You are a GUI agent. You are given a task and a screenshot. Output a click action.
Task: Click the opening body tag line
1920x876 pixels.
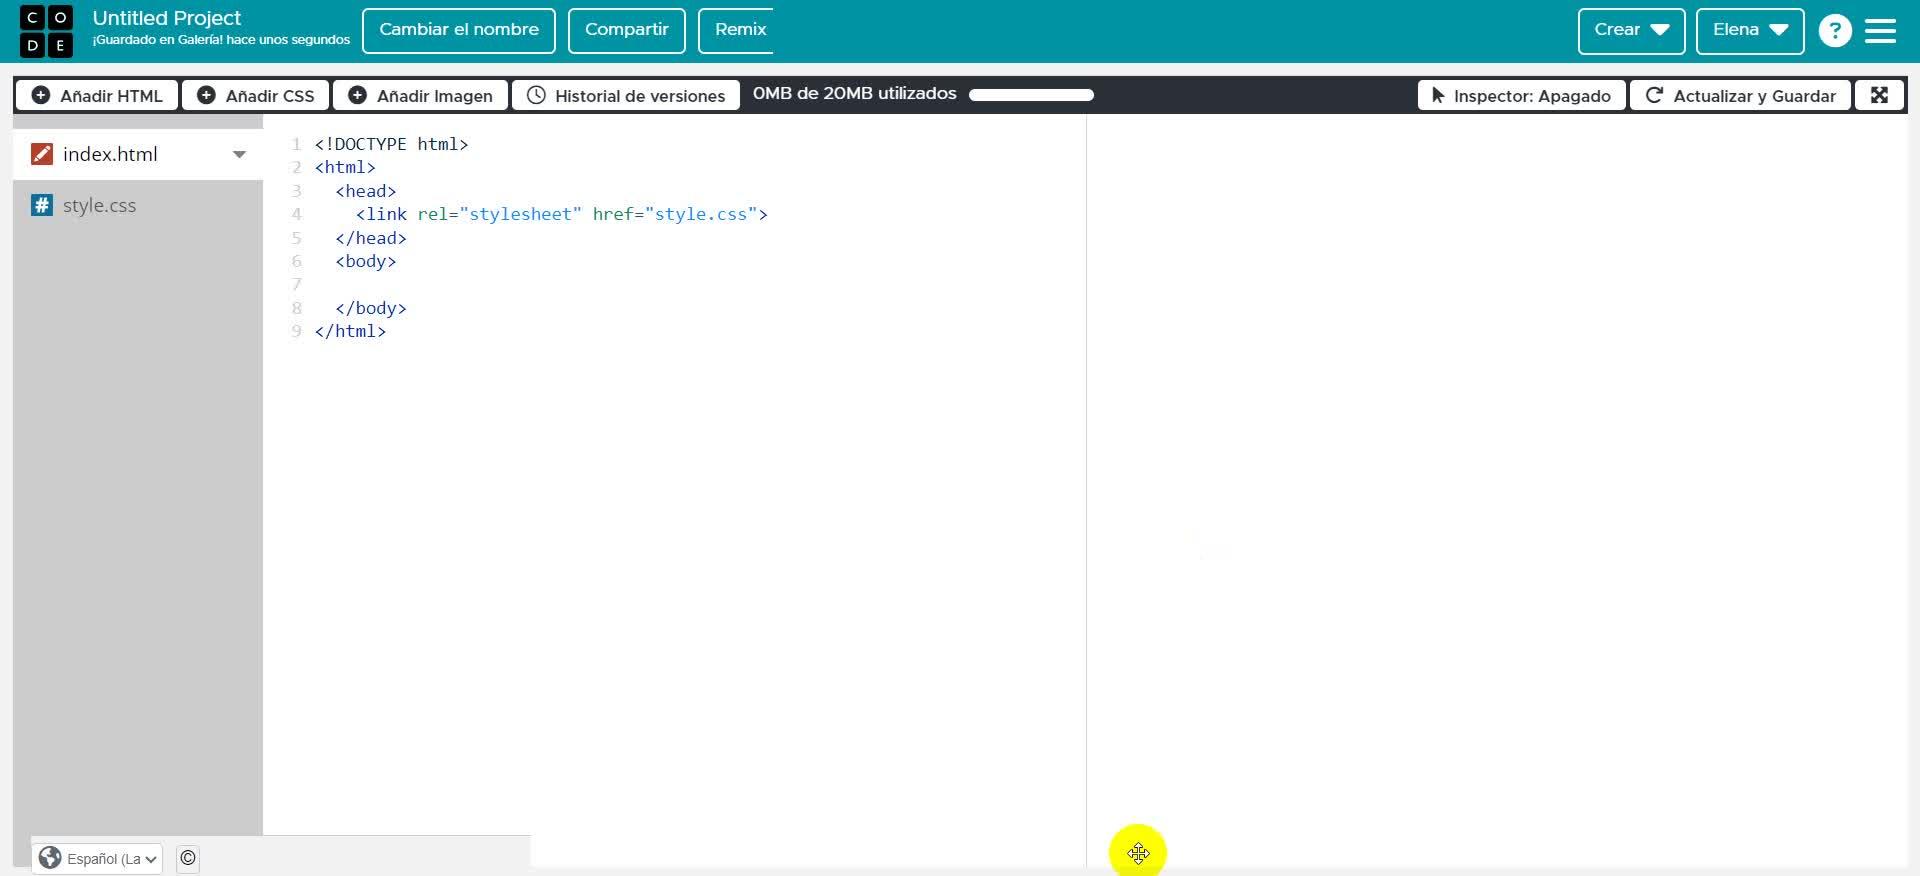tap(366, 261)
